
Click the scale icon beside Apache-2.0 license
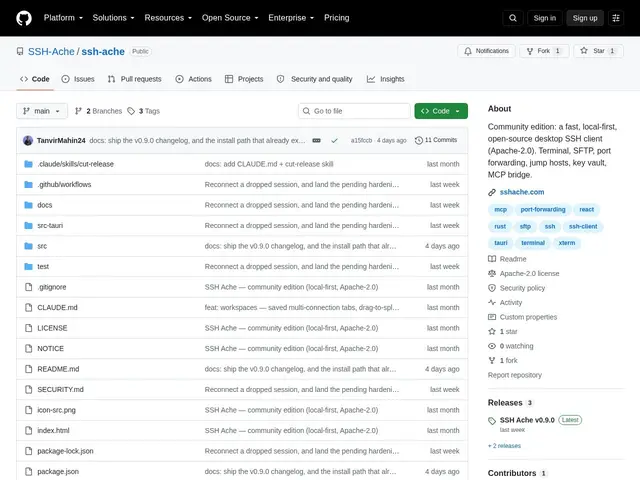[492, 273]
